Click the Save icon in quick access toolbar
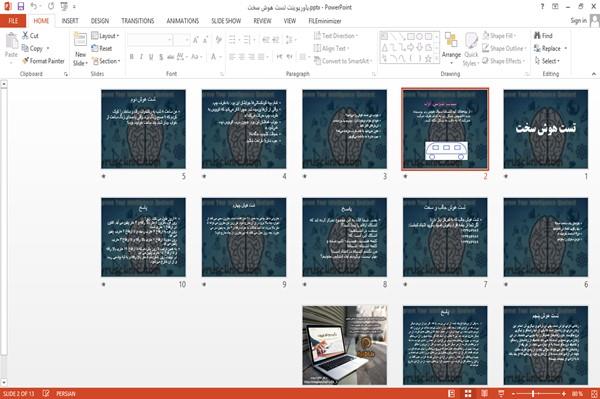The width and height of the screenshot is (600, 399). (x=21, y=6)
